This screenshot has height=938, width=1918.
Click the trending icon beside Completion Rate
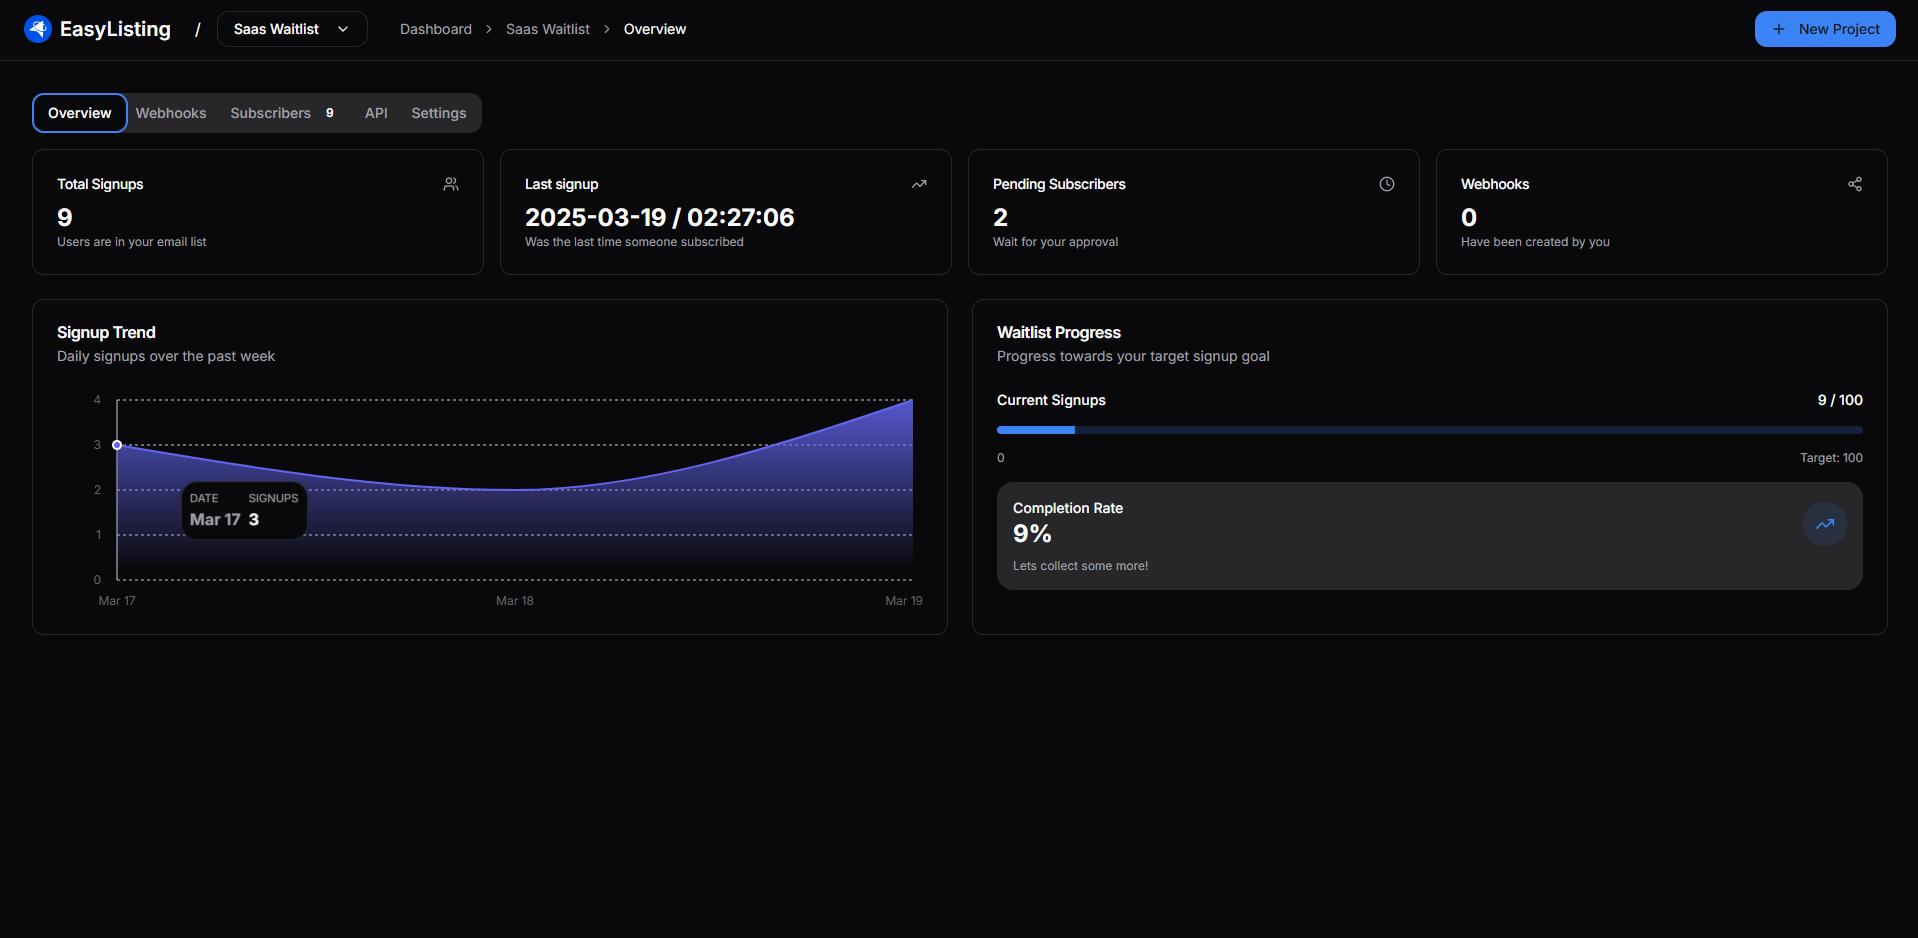(1825, 524)
